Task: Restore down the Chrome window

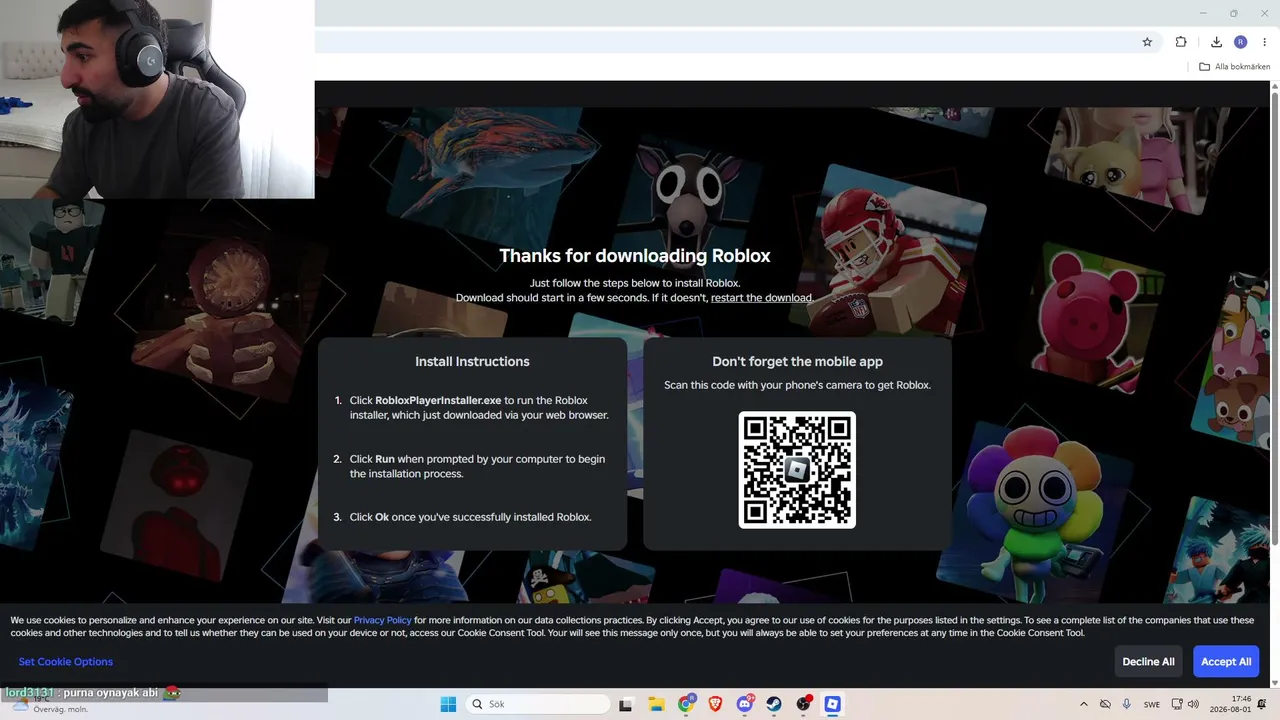Action: coord(1233,13)
